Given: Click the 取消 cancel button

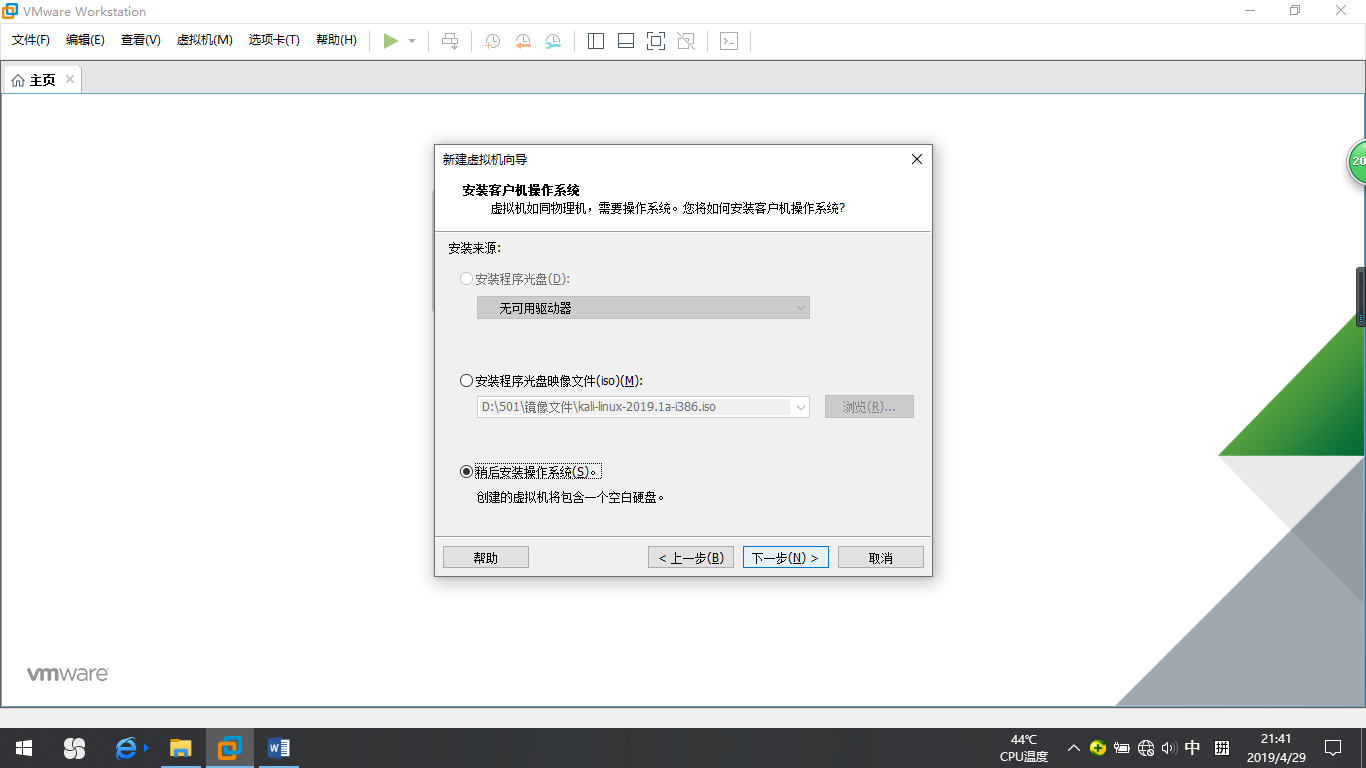Looking at the screenshot, I should 881,557.
